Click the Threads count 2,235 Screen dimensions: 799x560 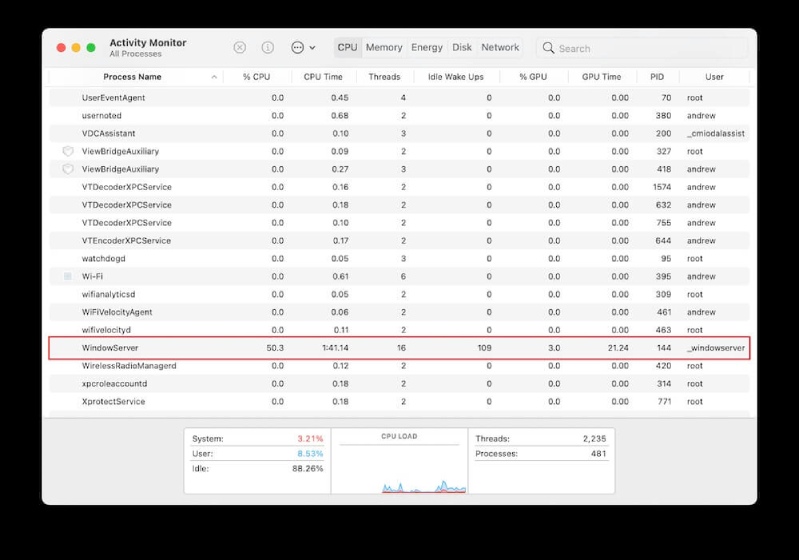(x=595, y=439)
